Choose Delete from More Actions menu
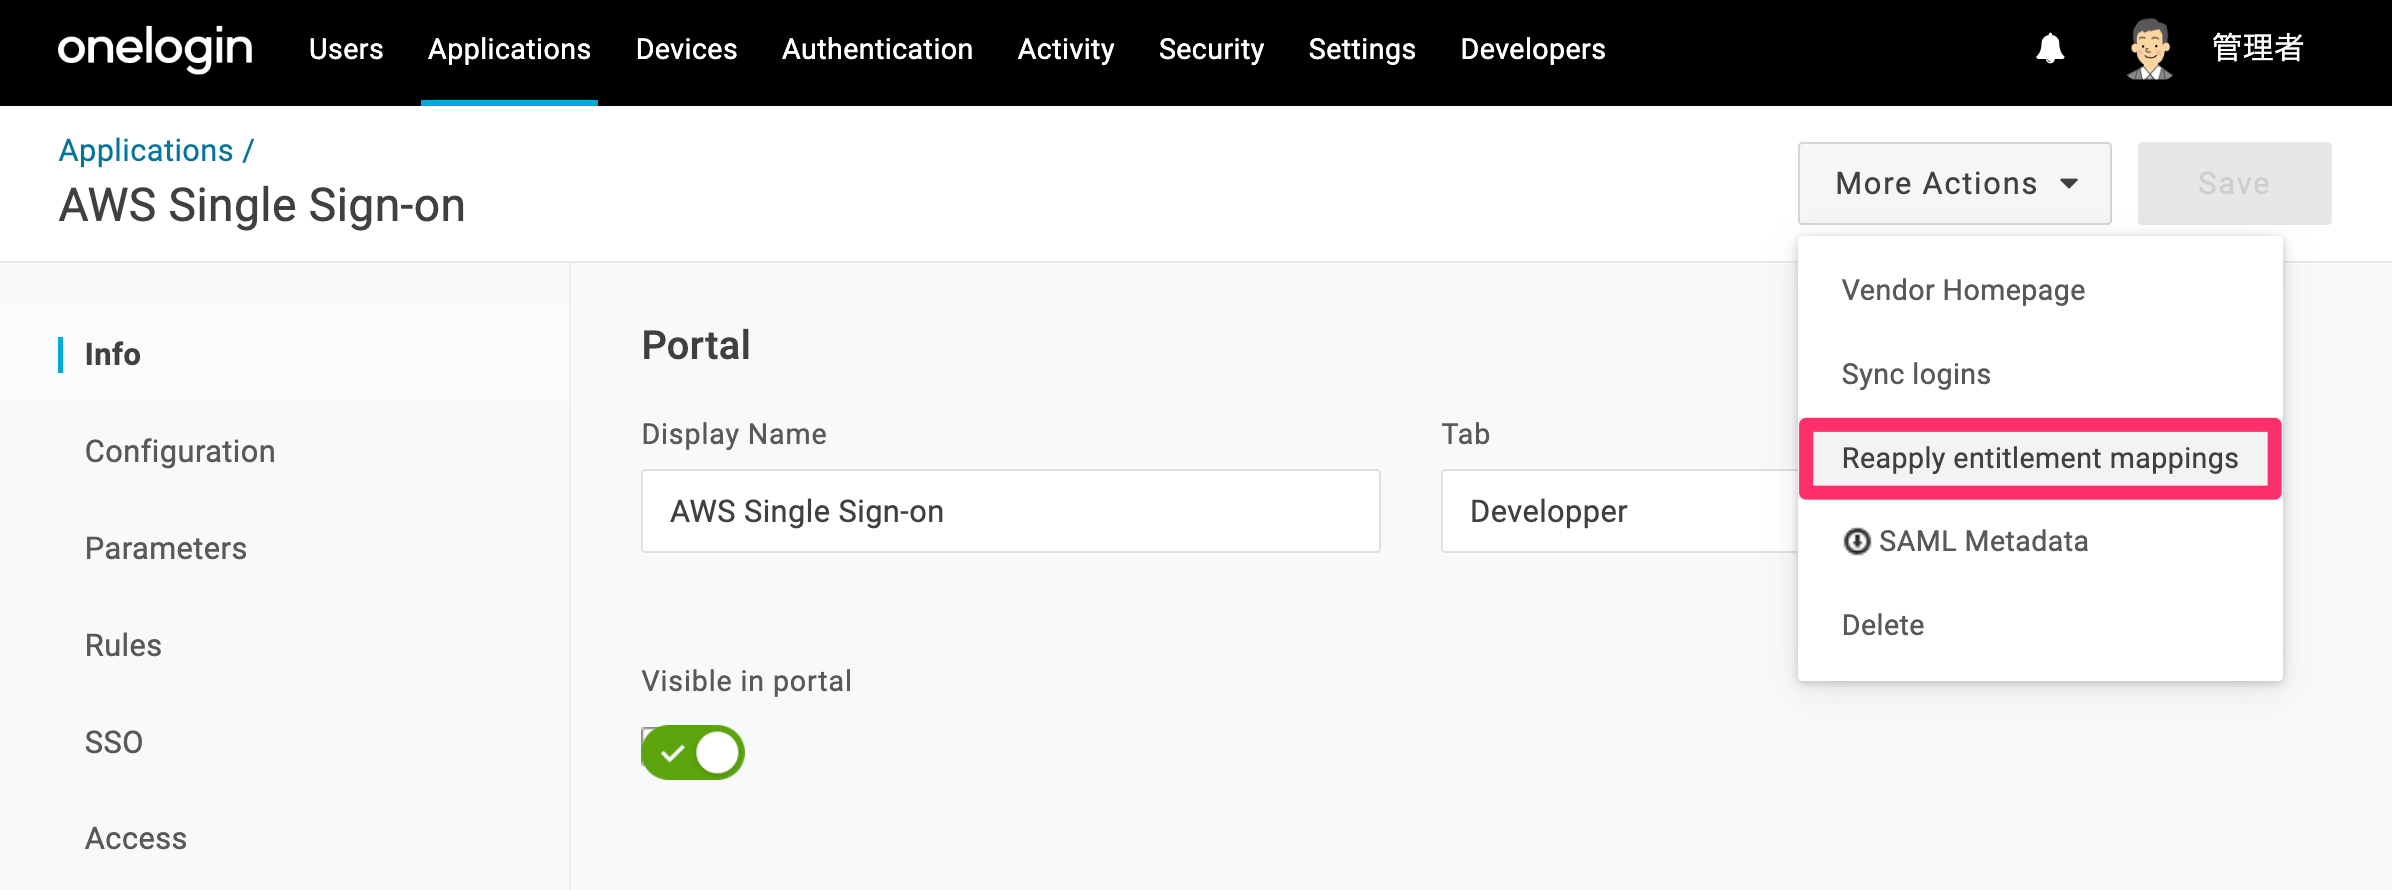 [x=2040, y=625]
